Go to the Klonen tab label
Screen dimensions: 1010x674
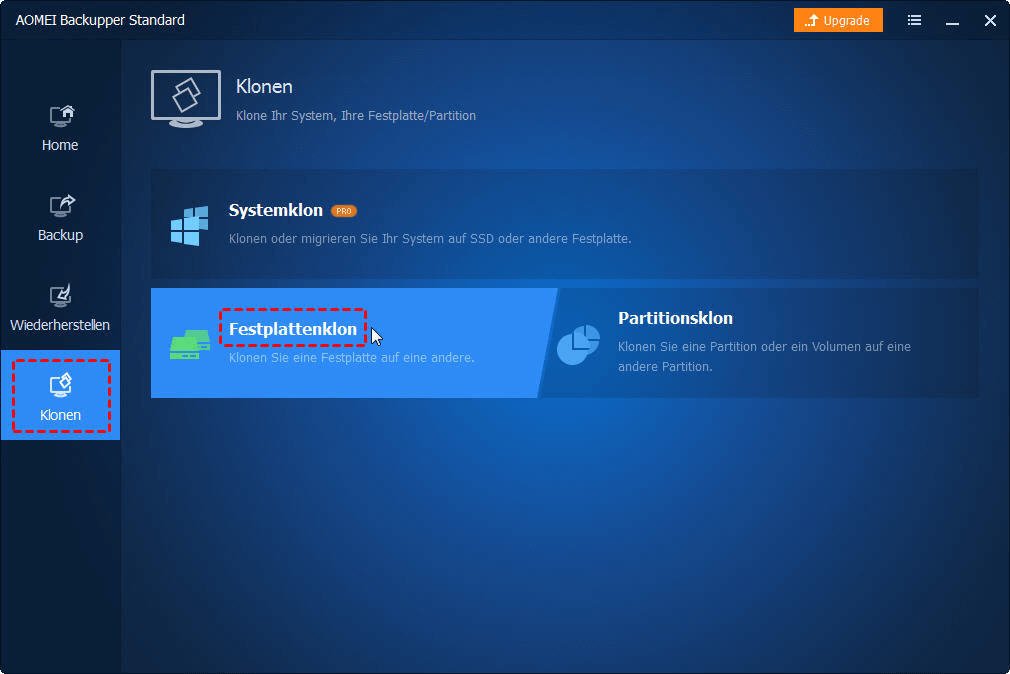[61, 415]
